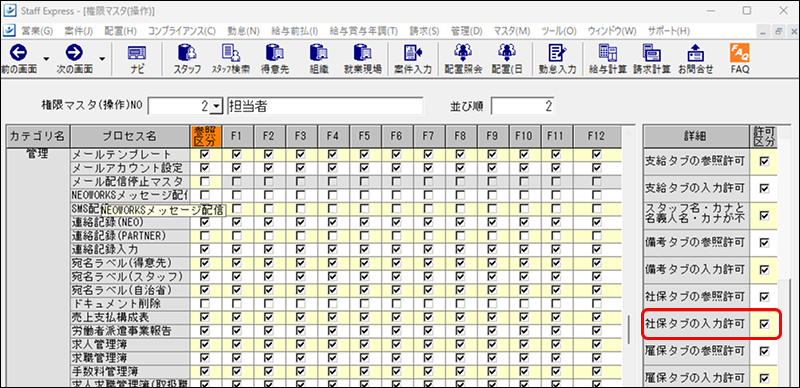Select the 労働者派遣事業報告 process row
The height and width of the screenshot is (388, 800).
coord(129,331)
